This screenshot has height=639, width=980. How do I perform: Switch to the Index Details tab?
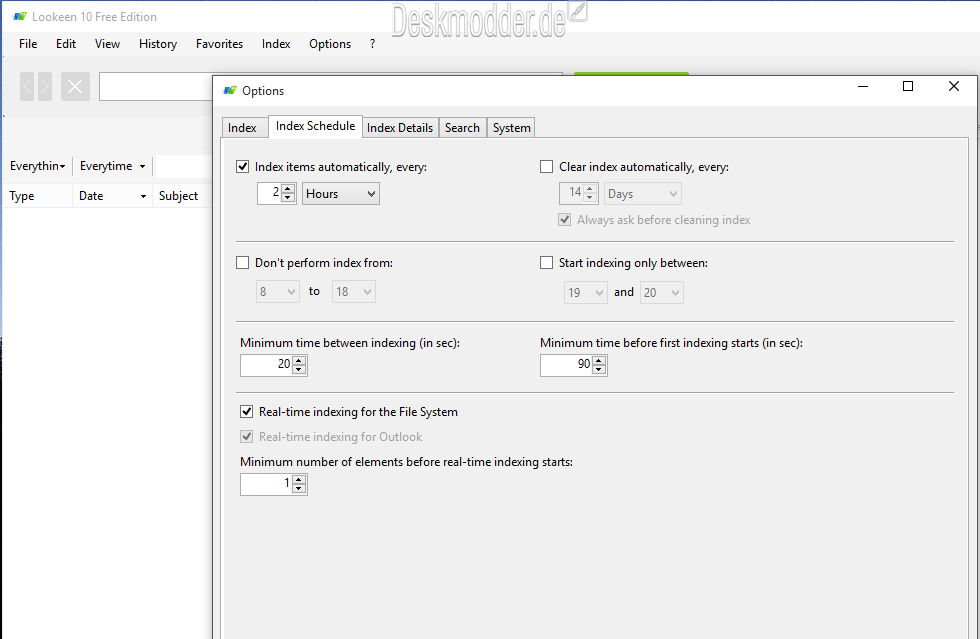click(400, 128)
